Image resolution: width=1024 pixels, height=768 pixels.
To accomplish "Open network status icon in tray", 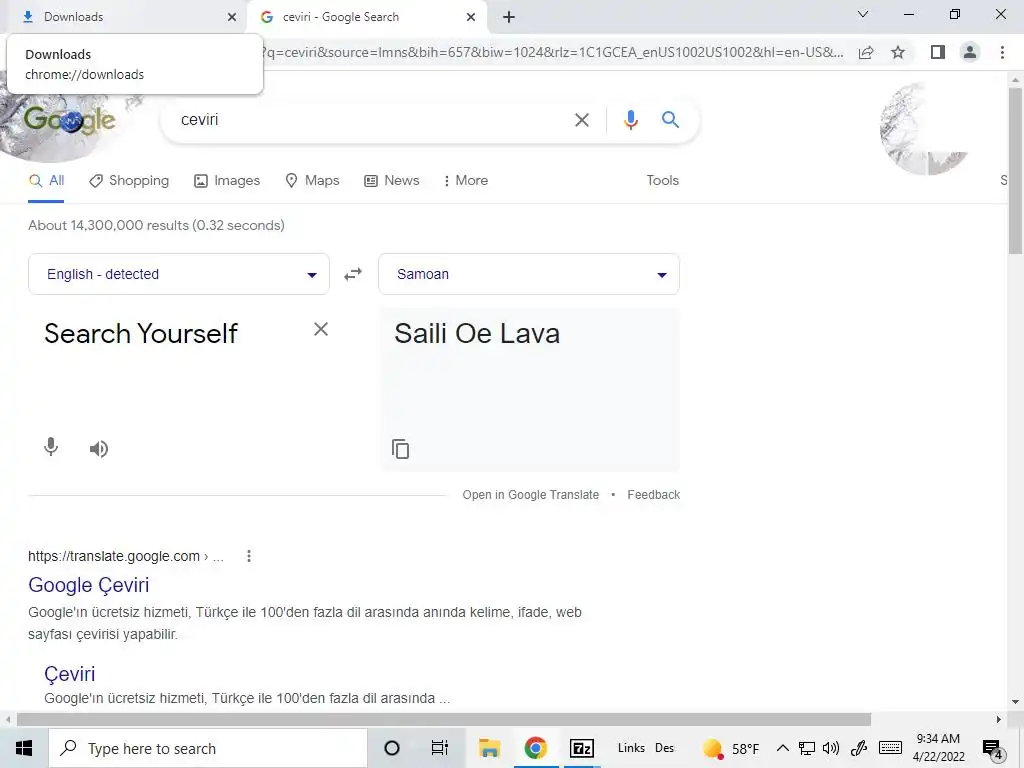I will coord(807,748).
